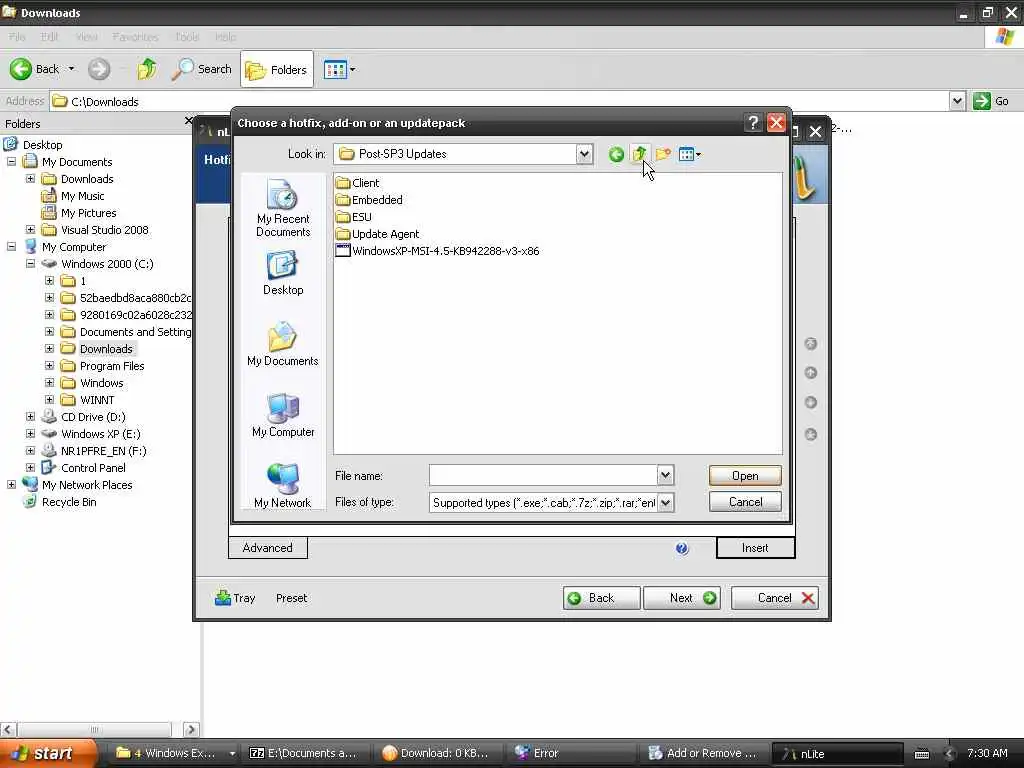Open My Recent Documents place

tap(283, 208)
